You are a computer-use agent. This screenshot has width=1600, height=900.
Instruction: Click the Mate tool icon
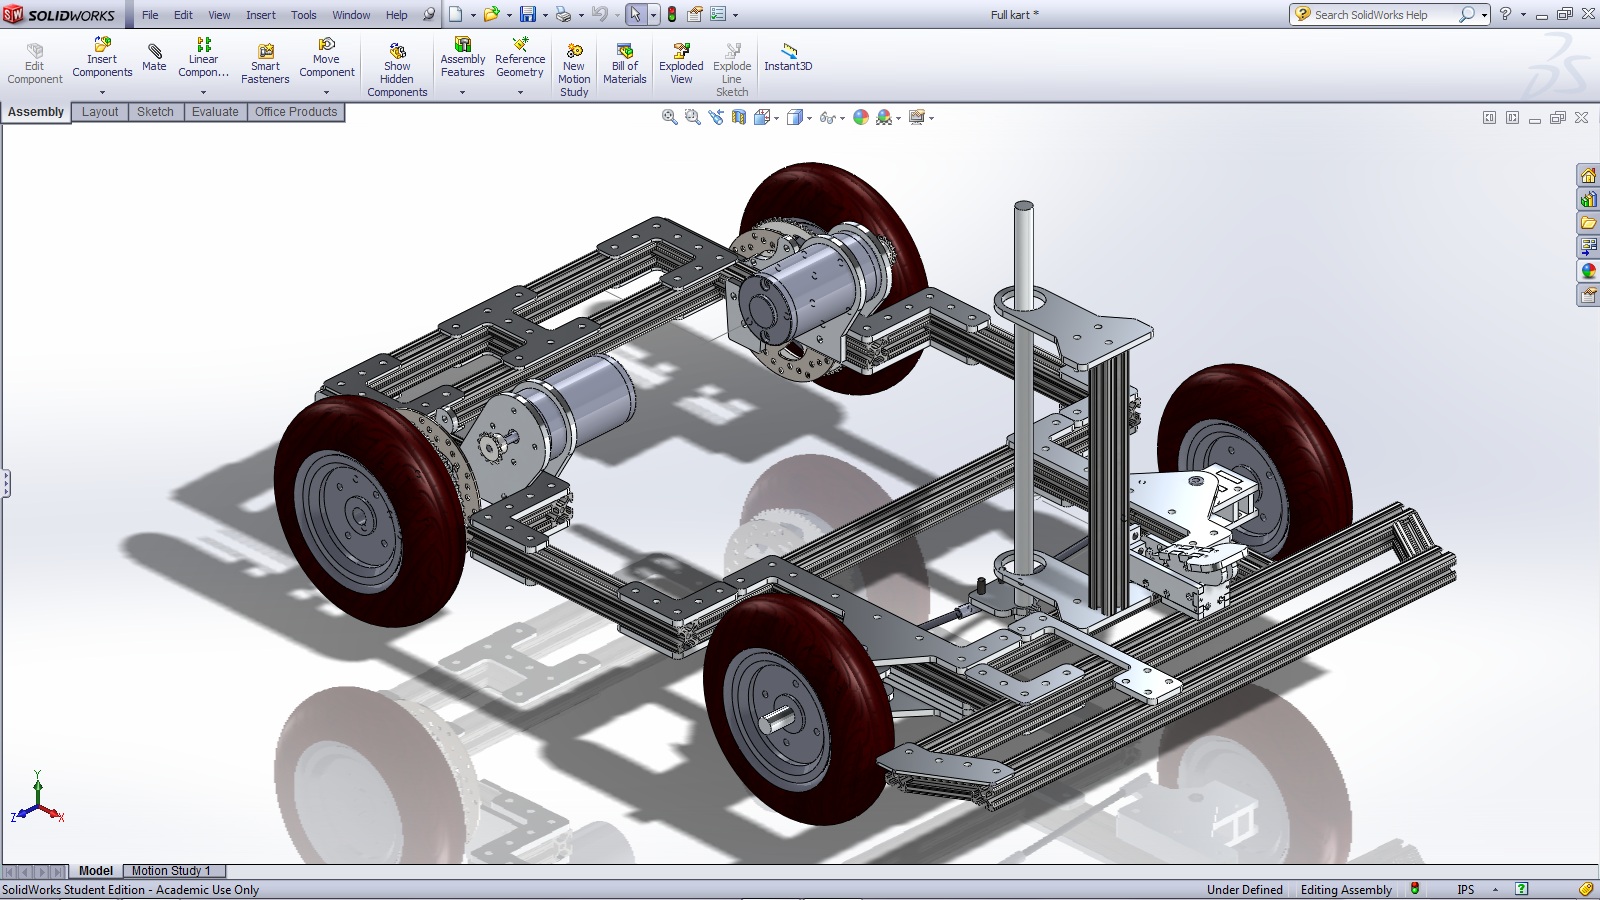coord(154,57)
